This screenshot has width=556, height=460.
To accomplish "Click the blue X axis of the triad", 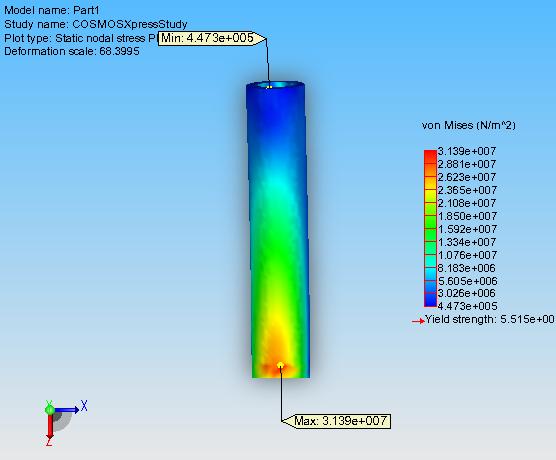I will tap(68, 410).
